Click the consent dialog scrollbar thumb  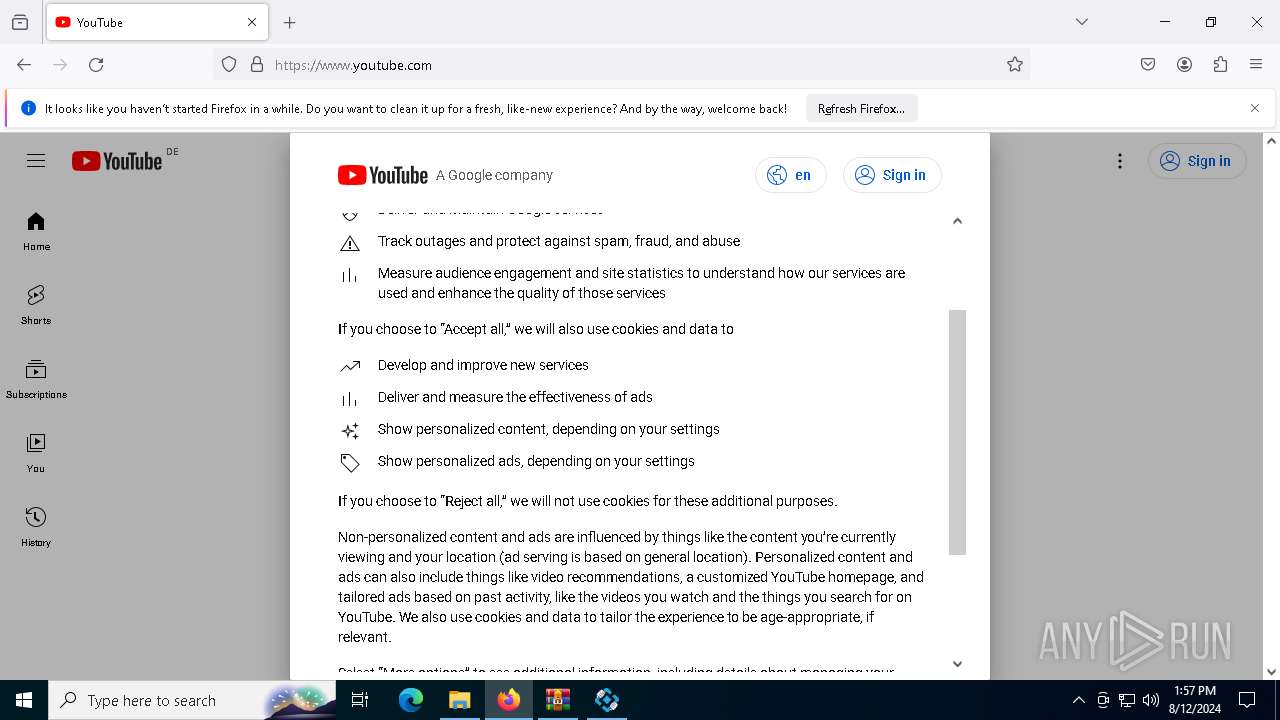(957, 432)
